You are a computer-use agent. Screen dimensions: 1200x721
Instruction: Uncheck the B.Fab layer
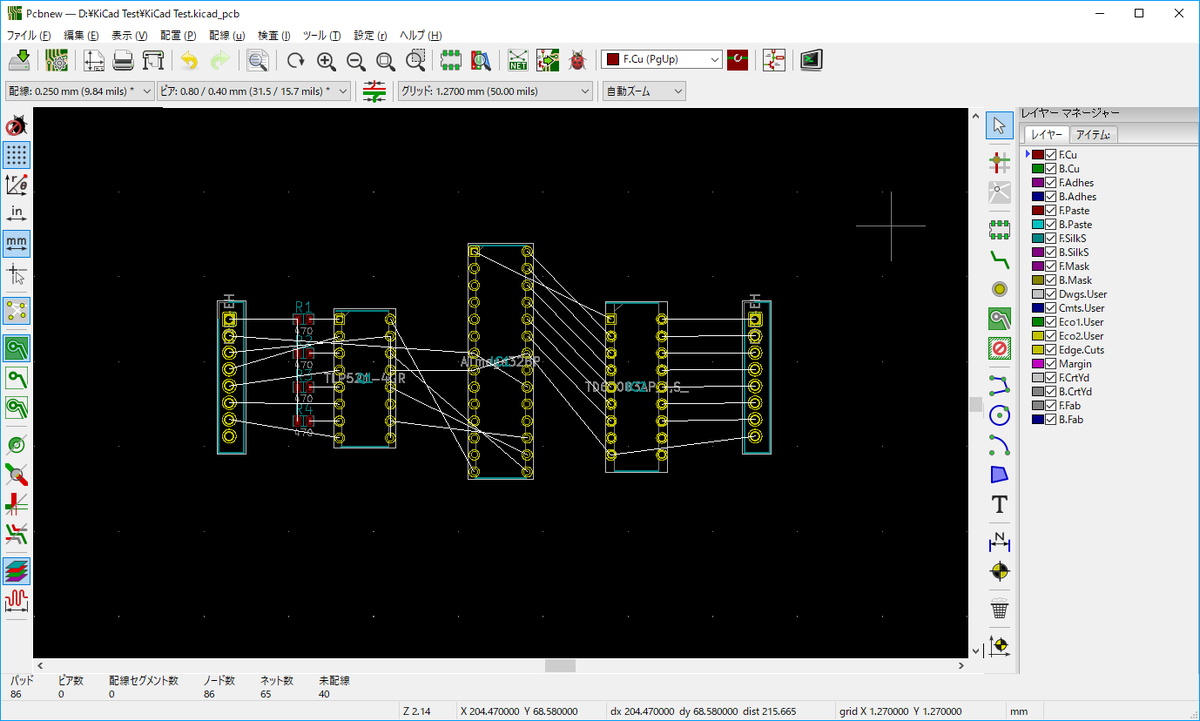(1051, 420)
